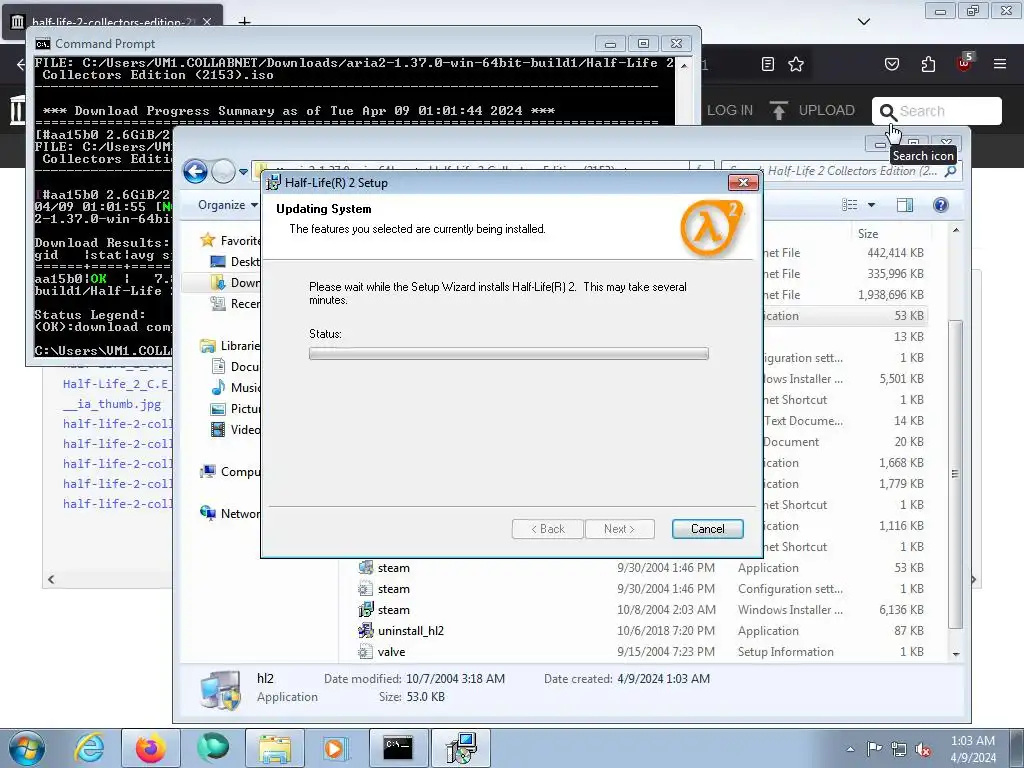The height and width of the screenshot is (768, 1024).
Task: Click the archive.org magnifier search icon
Action: point(887,112)
